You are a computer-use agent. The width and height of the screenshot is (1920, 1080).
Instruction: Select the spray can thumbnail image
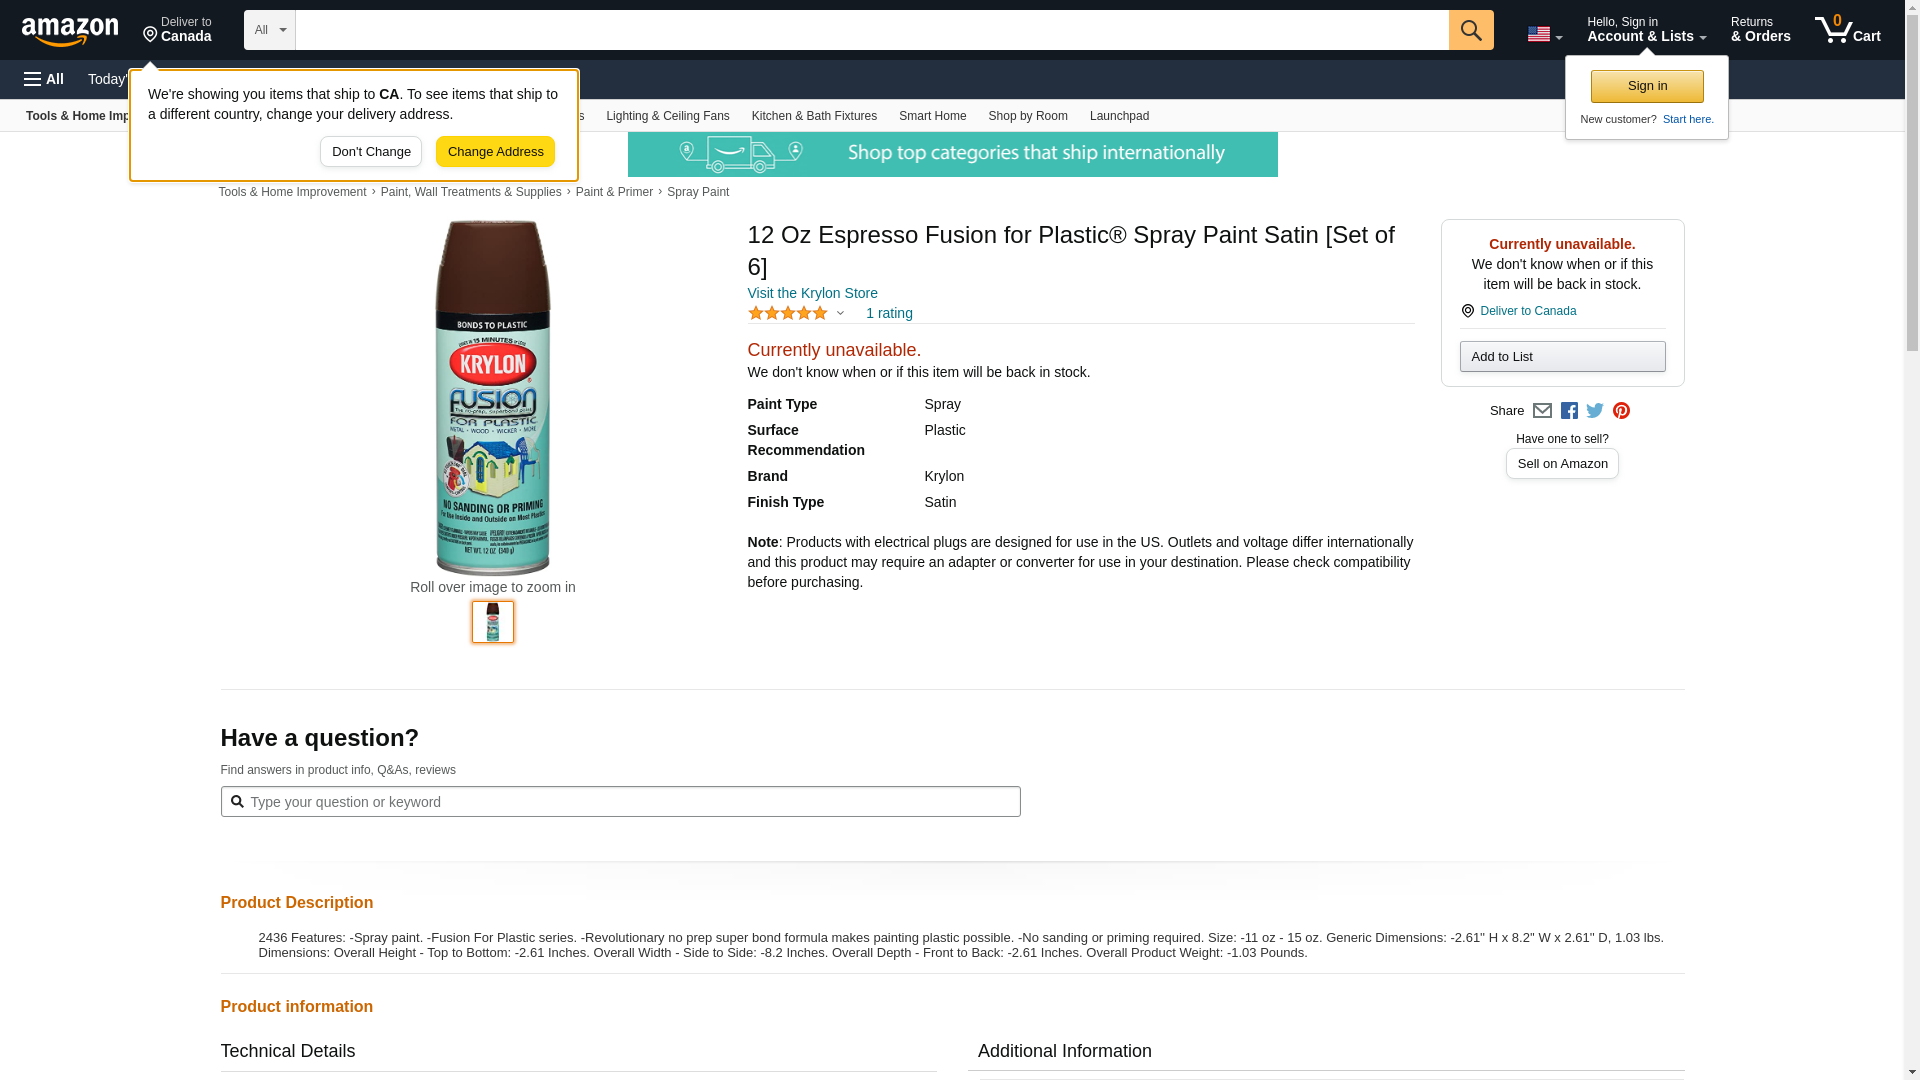click(x=492, y=622)
